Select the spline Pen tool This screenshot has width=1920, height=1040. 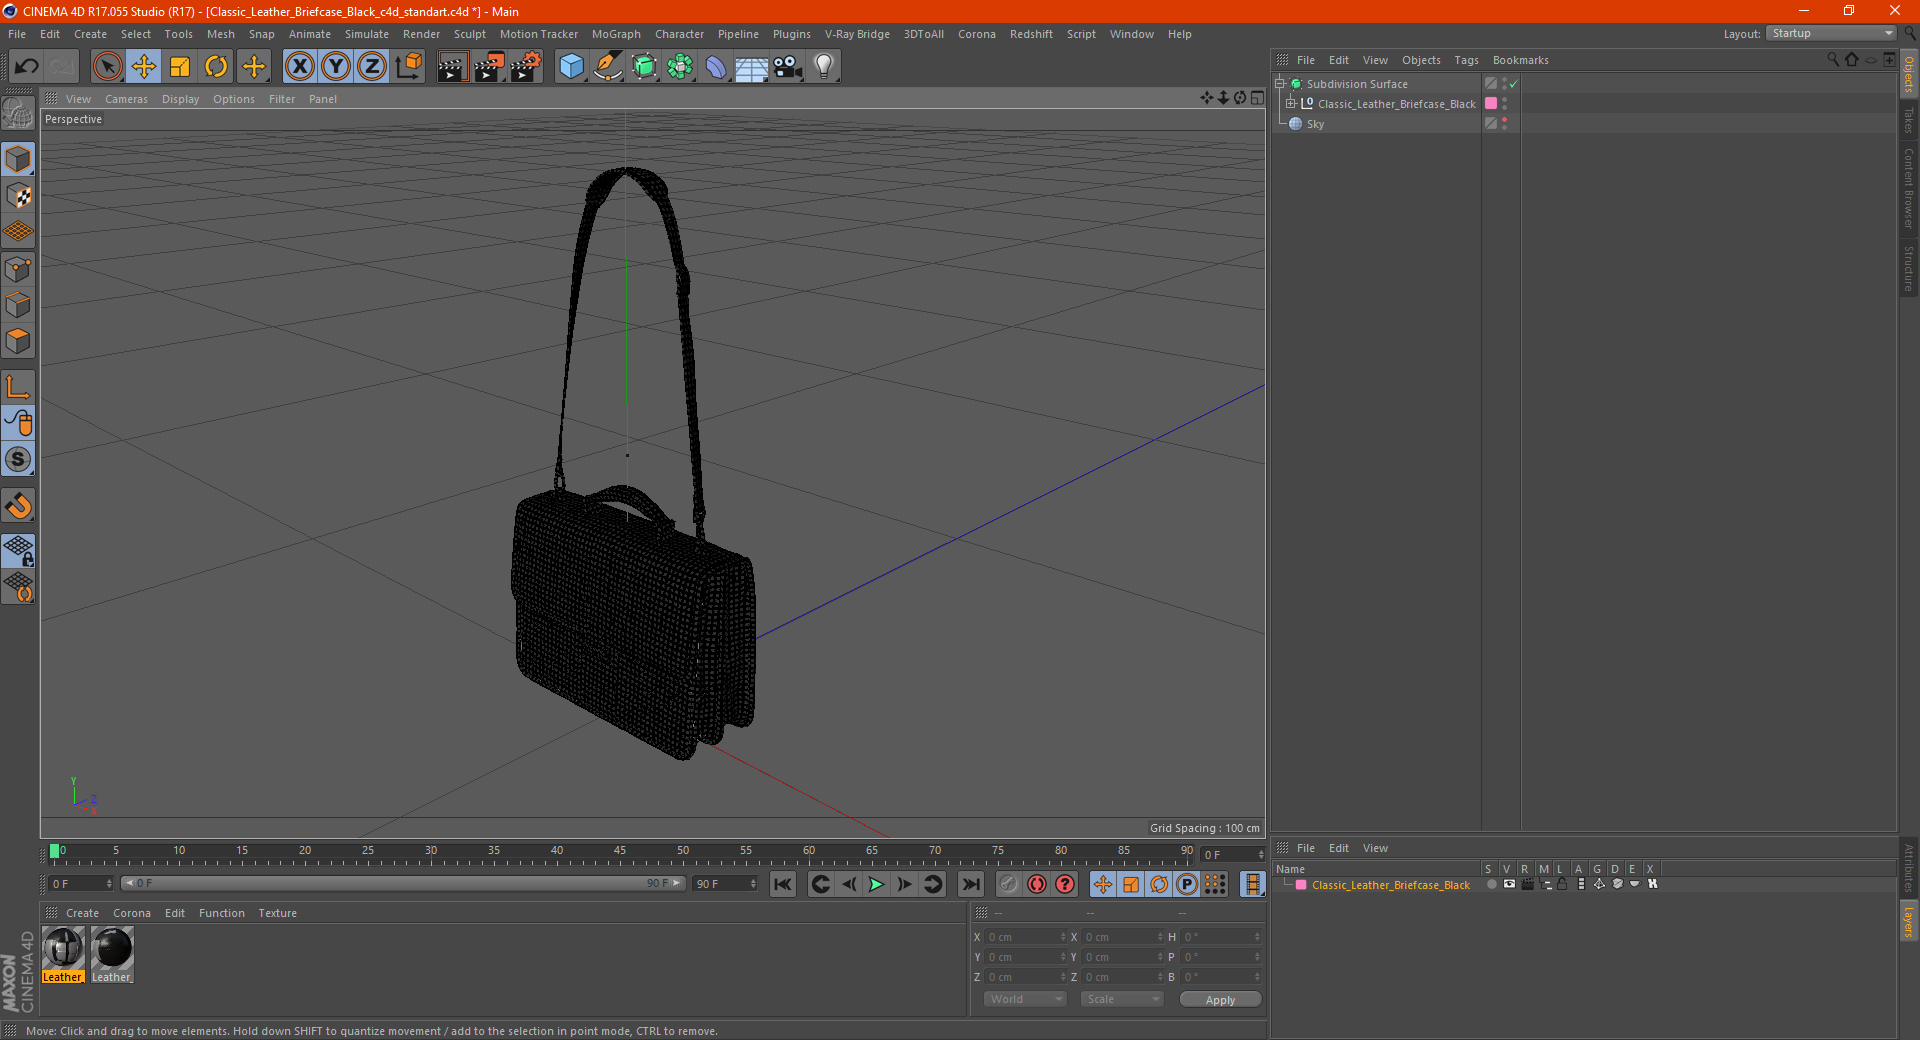coord(608,67)
